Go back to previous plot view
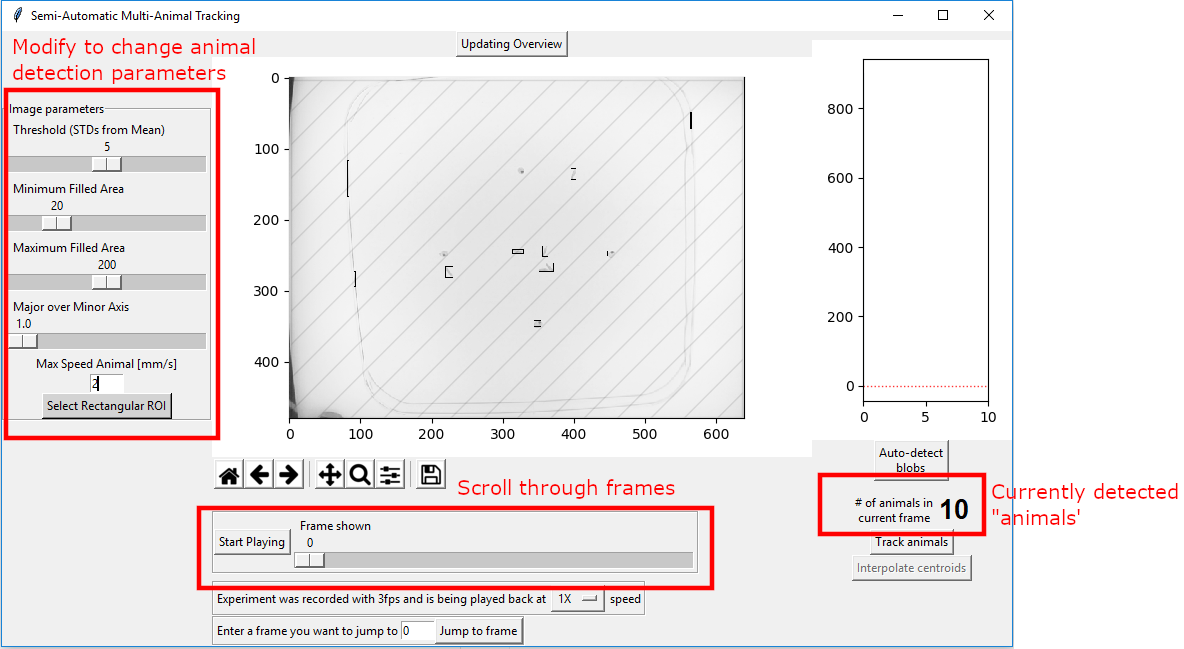Viewport: 1184px width, 649px height. 259,475
